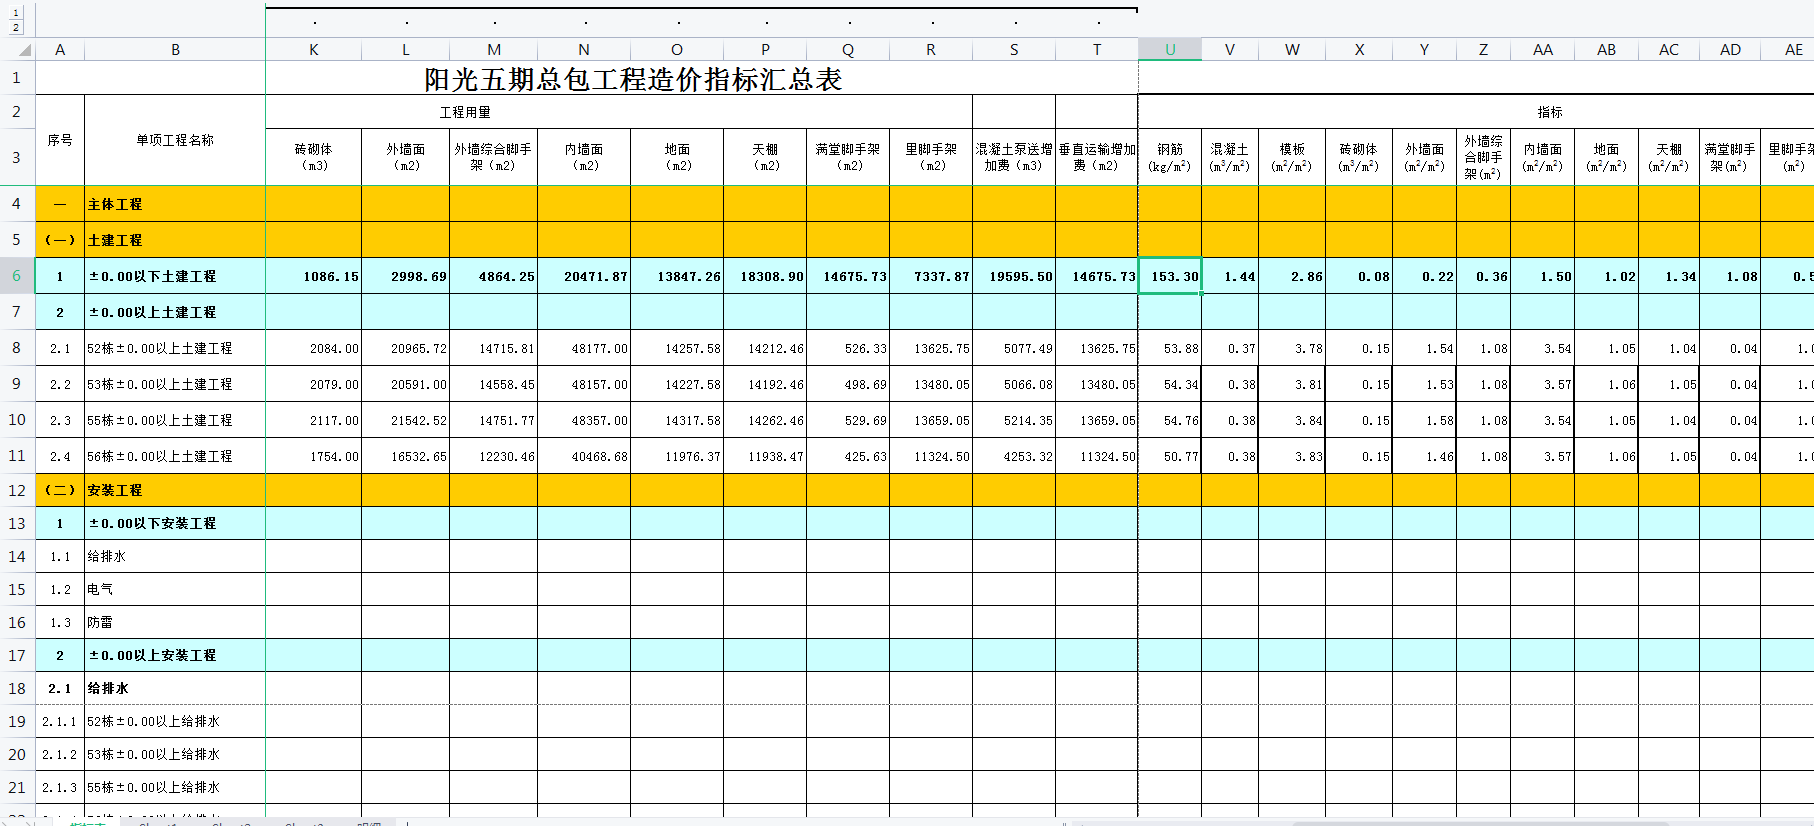Click the 主体工程 row label
Viewport: 1814px width, 826px height.
point(115,204)
